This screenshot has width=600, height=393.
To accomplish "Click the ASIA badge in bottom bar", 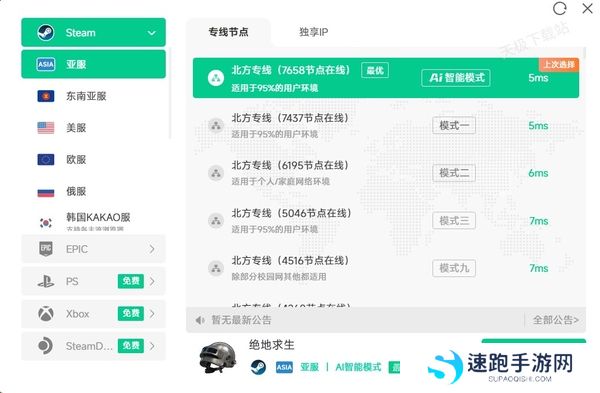I will 284,367.
